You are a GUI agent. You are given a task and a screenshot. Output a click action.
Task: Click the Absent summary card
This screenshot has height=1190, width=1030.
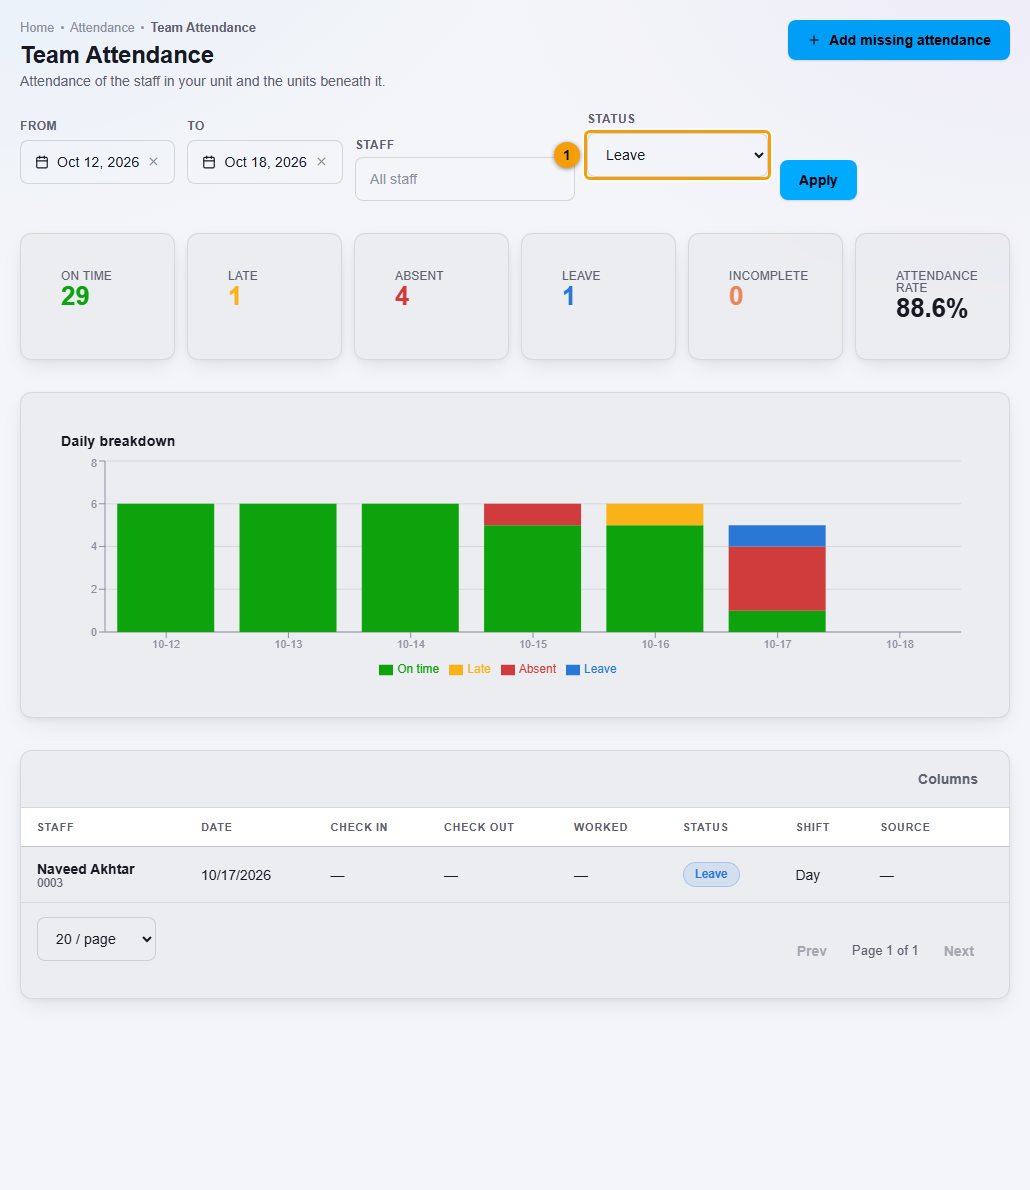(x=431, y=297)
